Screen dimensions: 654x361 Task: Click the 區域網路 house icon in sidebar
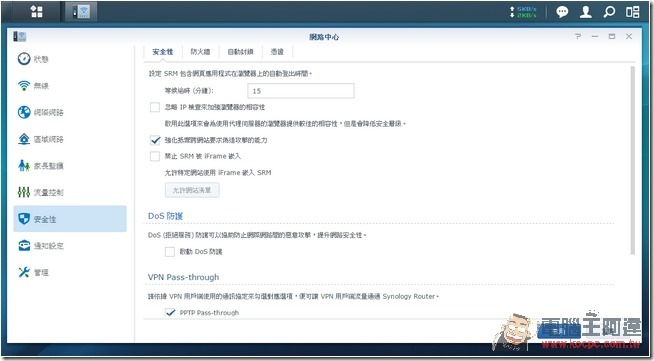click(24, 139)
